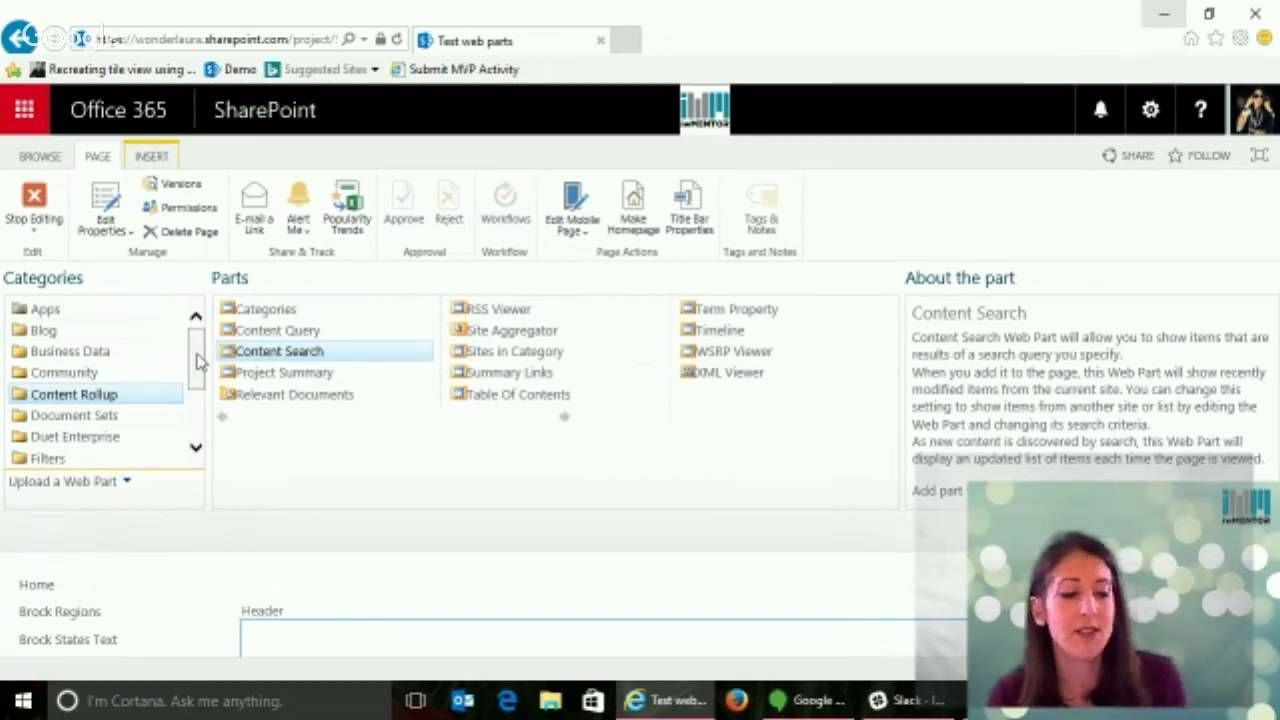Click the categories list scroll-down arrow
This screenshot has width=1280, height=720.
(195, 448)
